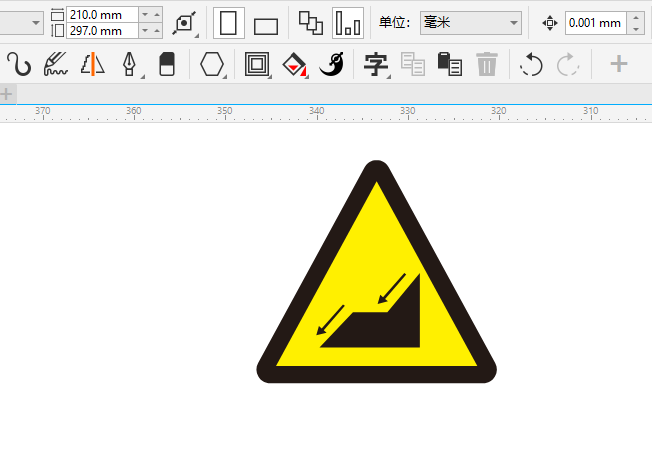Select the upper falling arrow shape
Image resolution: width=652 pixels, height=464 pixels.
tap(391, 289)
